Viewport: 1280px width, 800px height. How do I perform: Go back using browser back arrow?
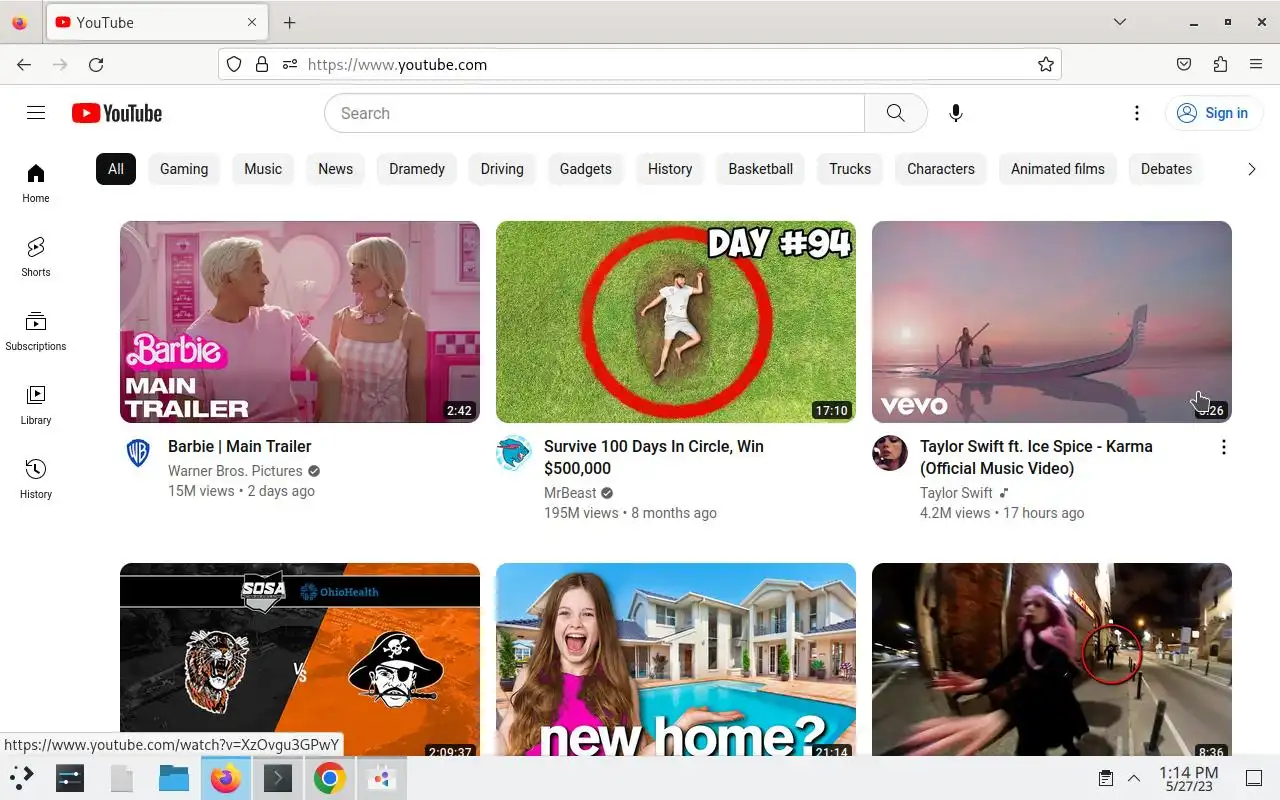[24, 64]
